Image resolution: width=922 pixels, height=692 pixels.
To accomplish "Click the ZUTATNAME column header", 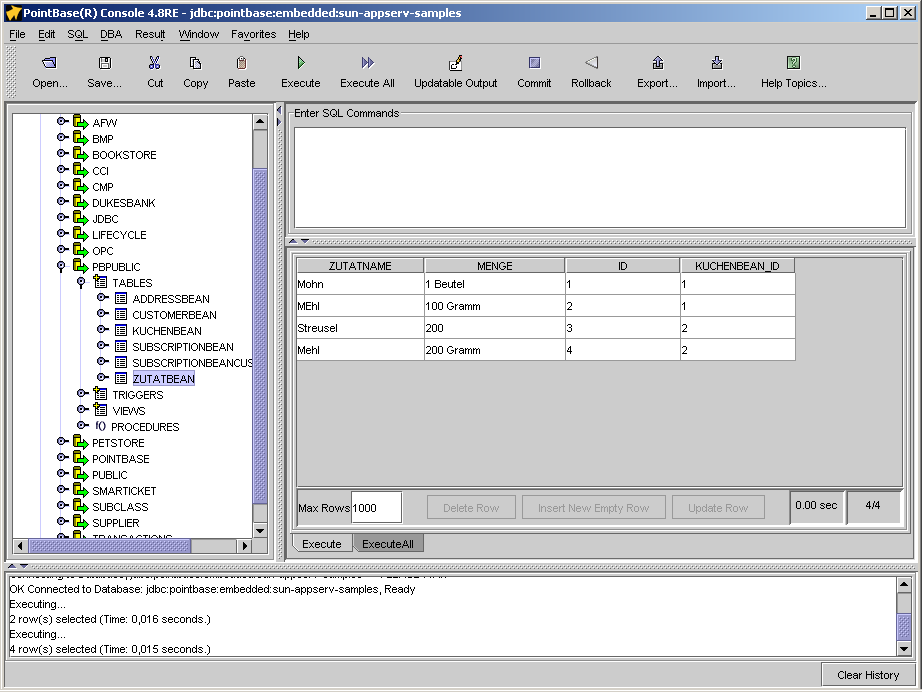I will point(360,266).
